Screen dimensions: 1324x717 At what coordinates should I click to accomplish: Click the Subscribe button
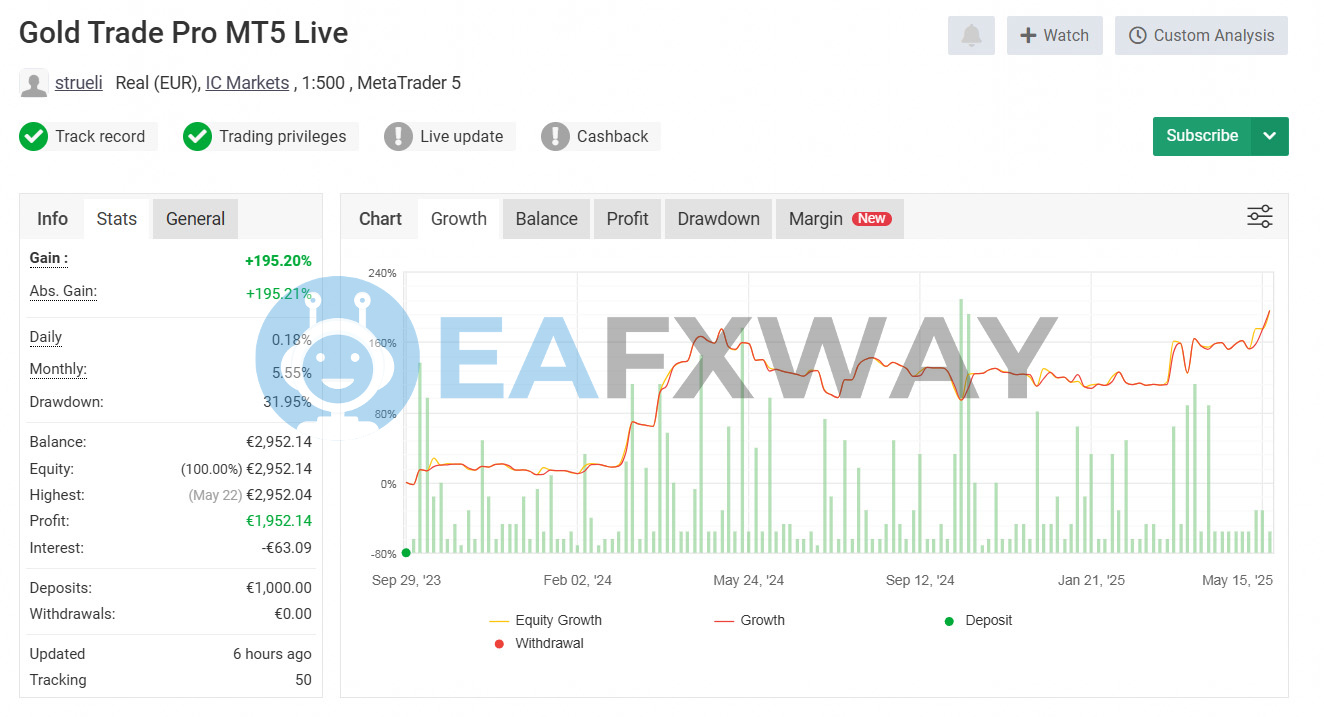(1202, 136)
